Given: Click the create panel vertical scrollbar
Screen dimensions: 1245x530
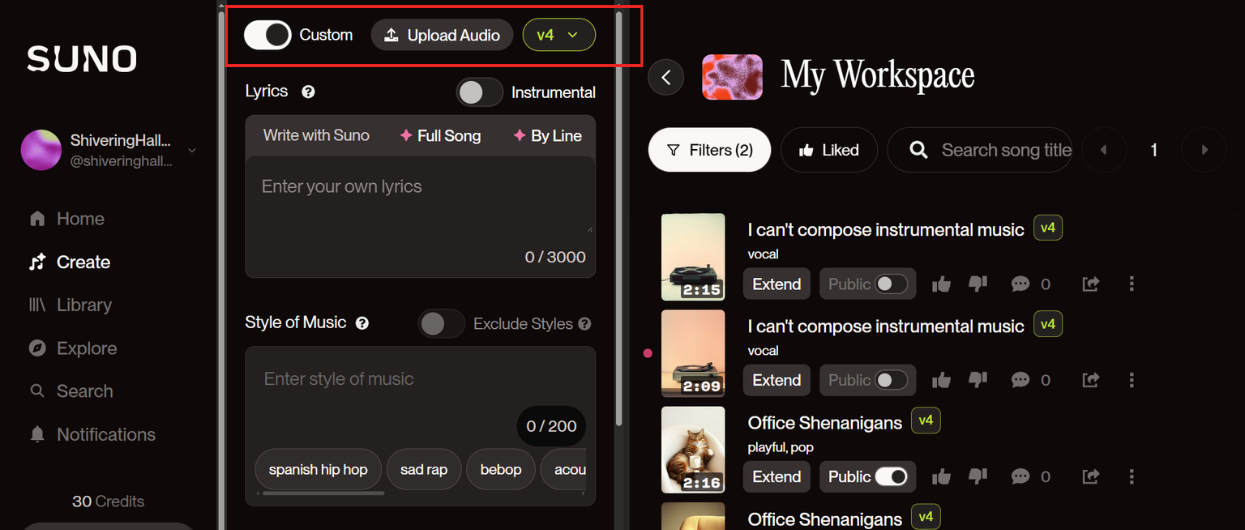Looking at the screenshot, I should (x=620, y=220).
